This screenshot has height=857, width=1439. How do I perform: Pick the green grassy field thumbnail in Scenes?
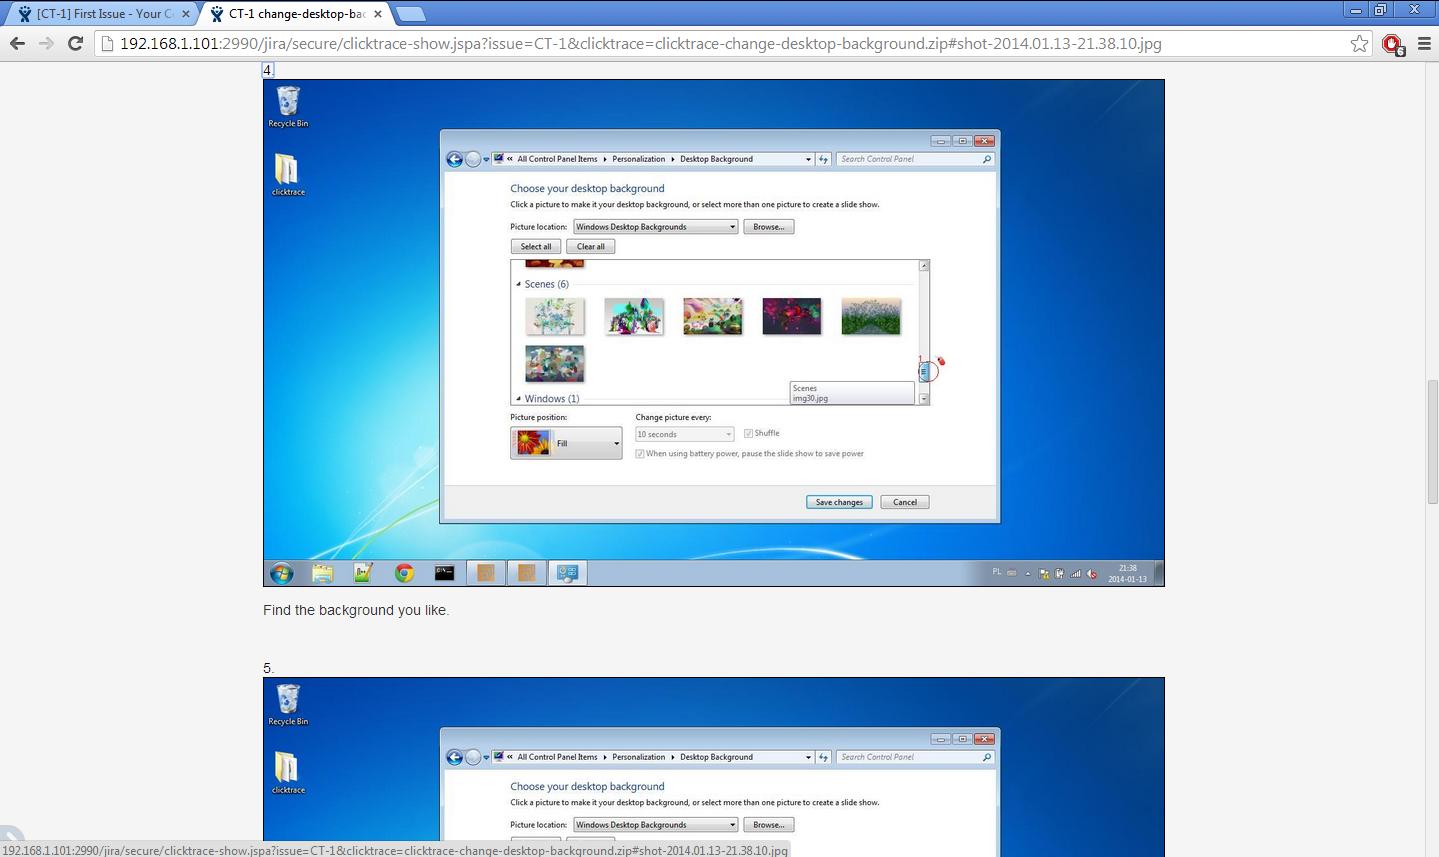[871, 316]
